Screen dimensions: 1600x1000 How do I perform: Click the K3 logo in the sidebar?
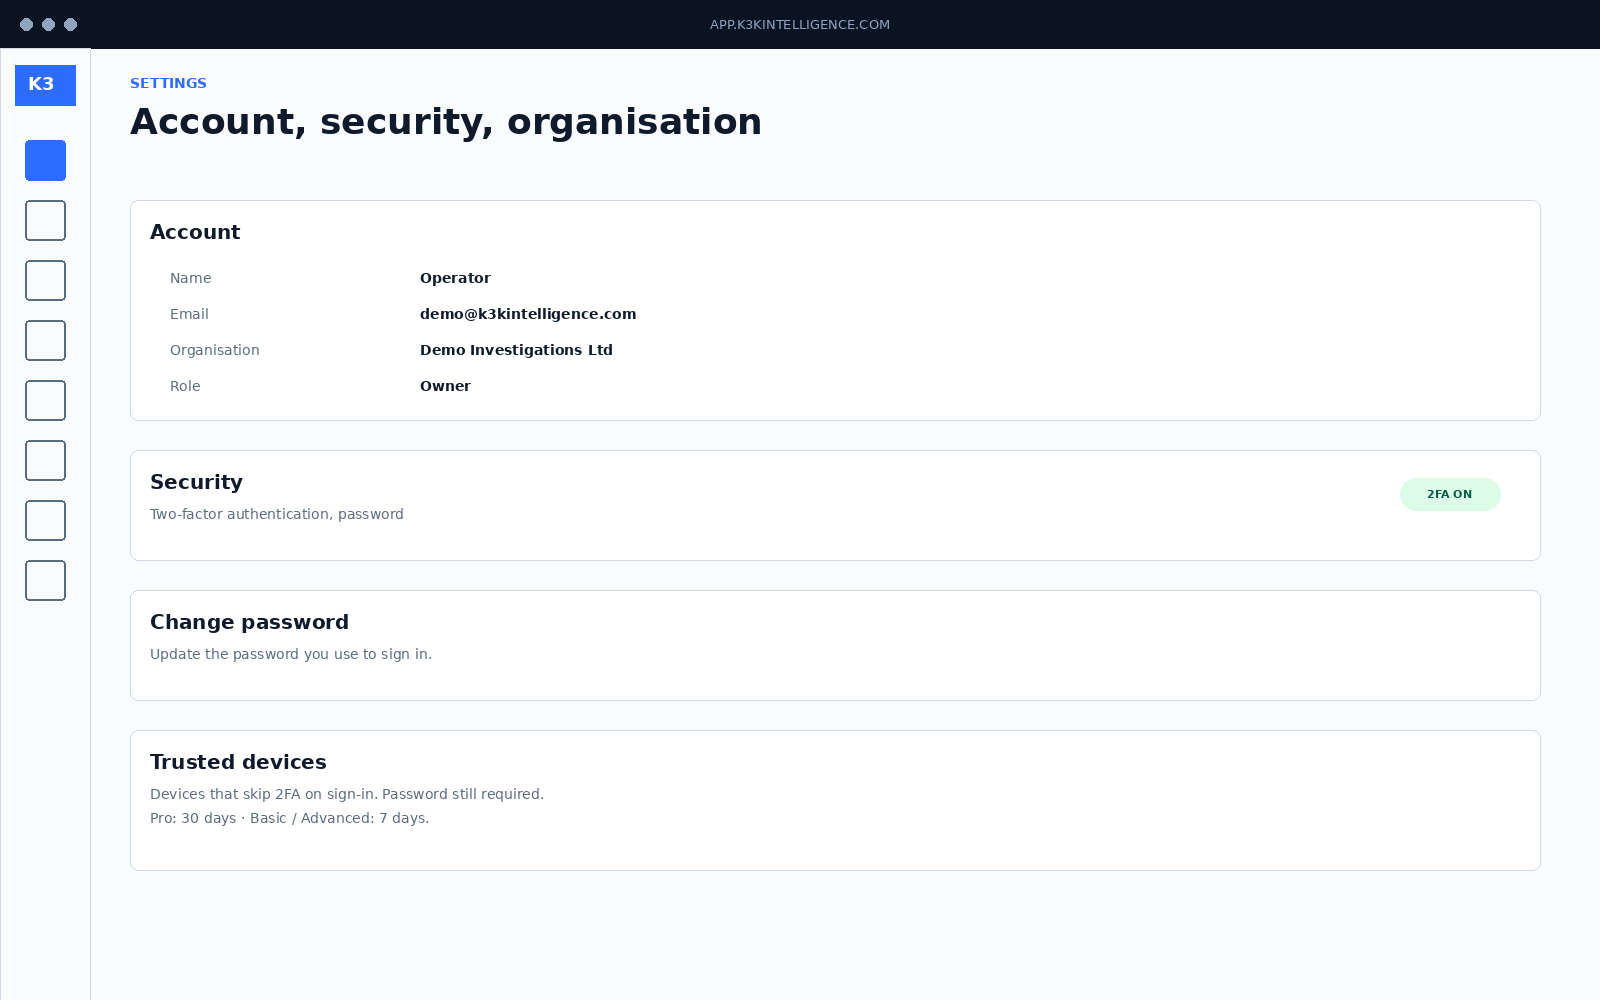coord(45,85)
